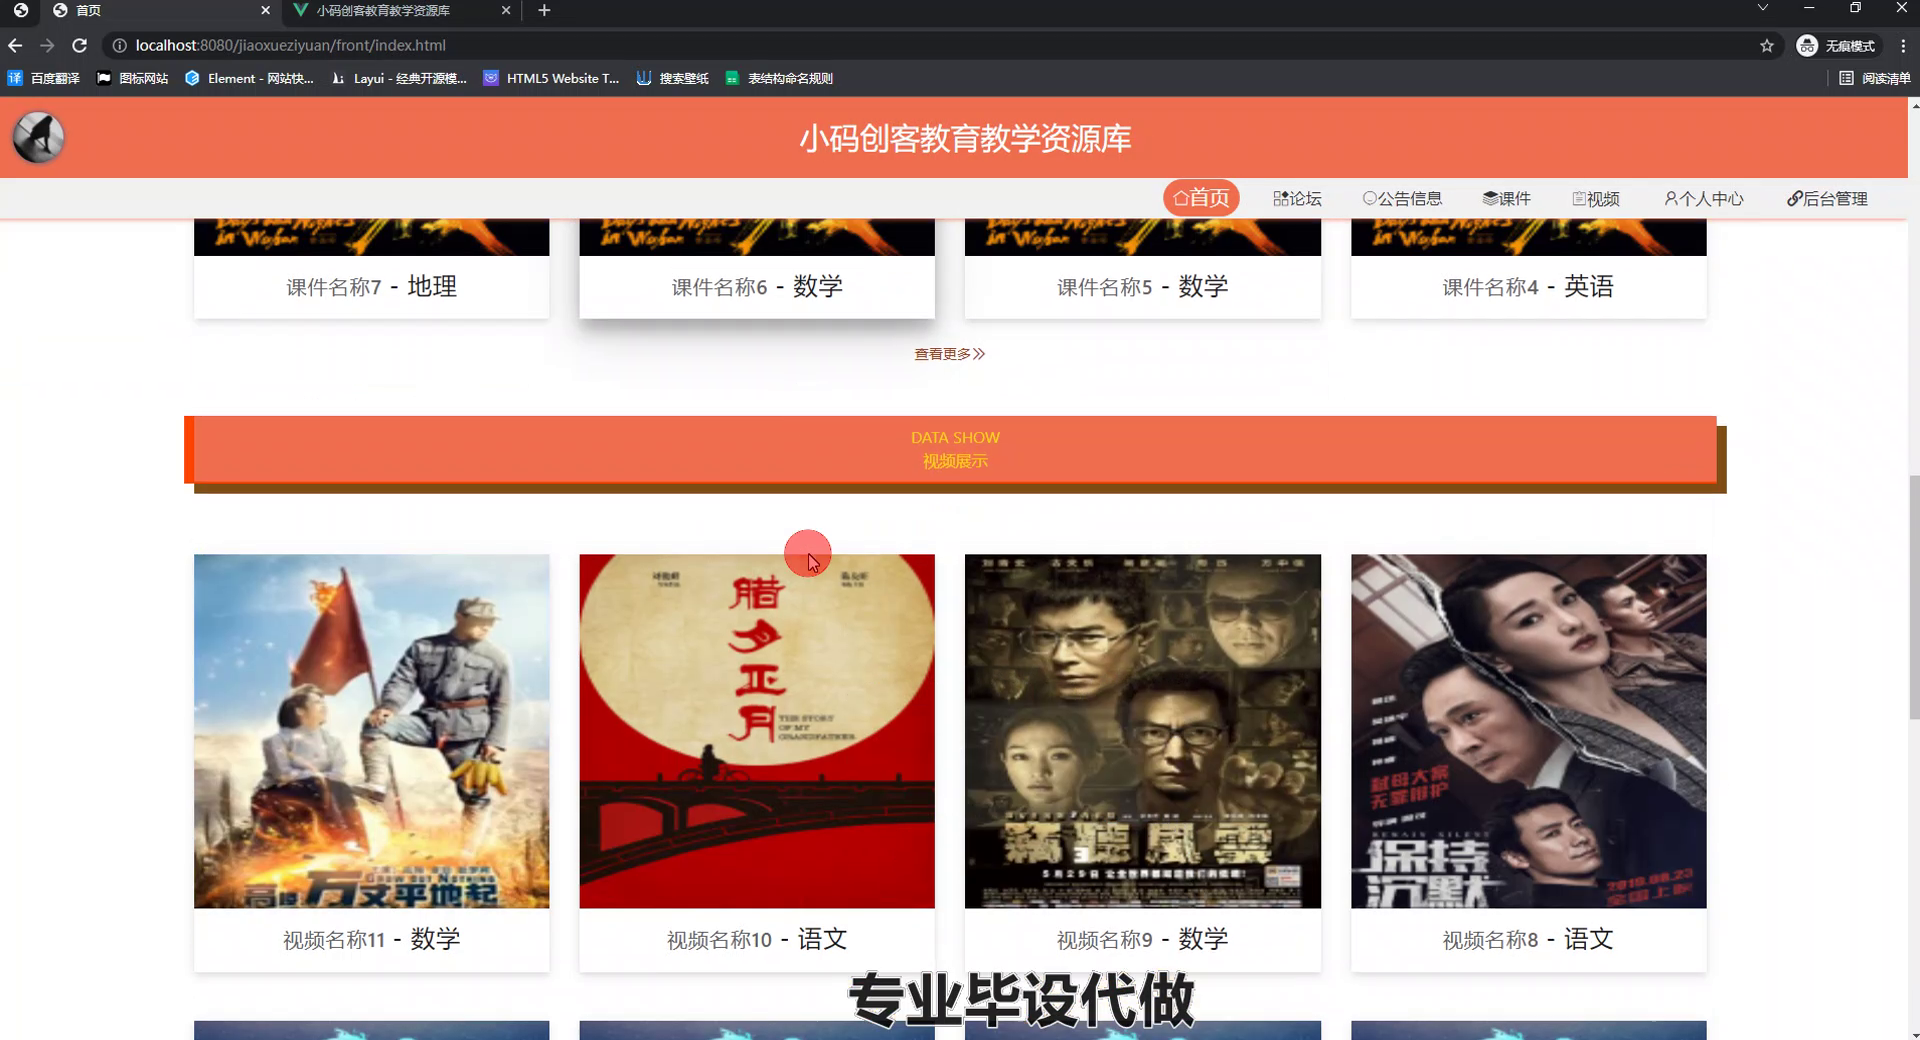Bookmark this page with the star icon

click(x=1766, y=45)
